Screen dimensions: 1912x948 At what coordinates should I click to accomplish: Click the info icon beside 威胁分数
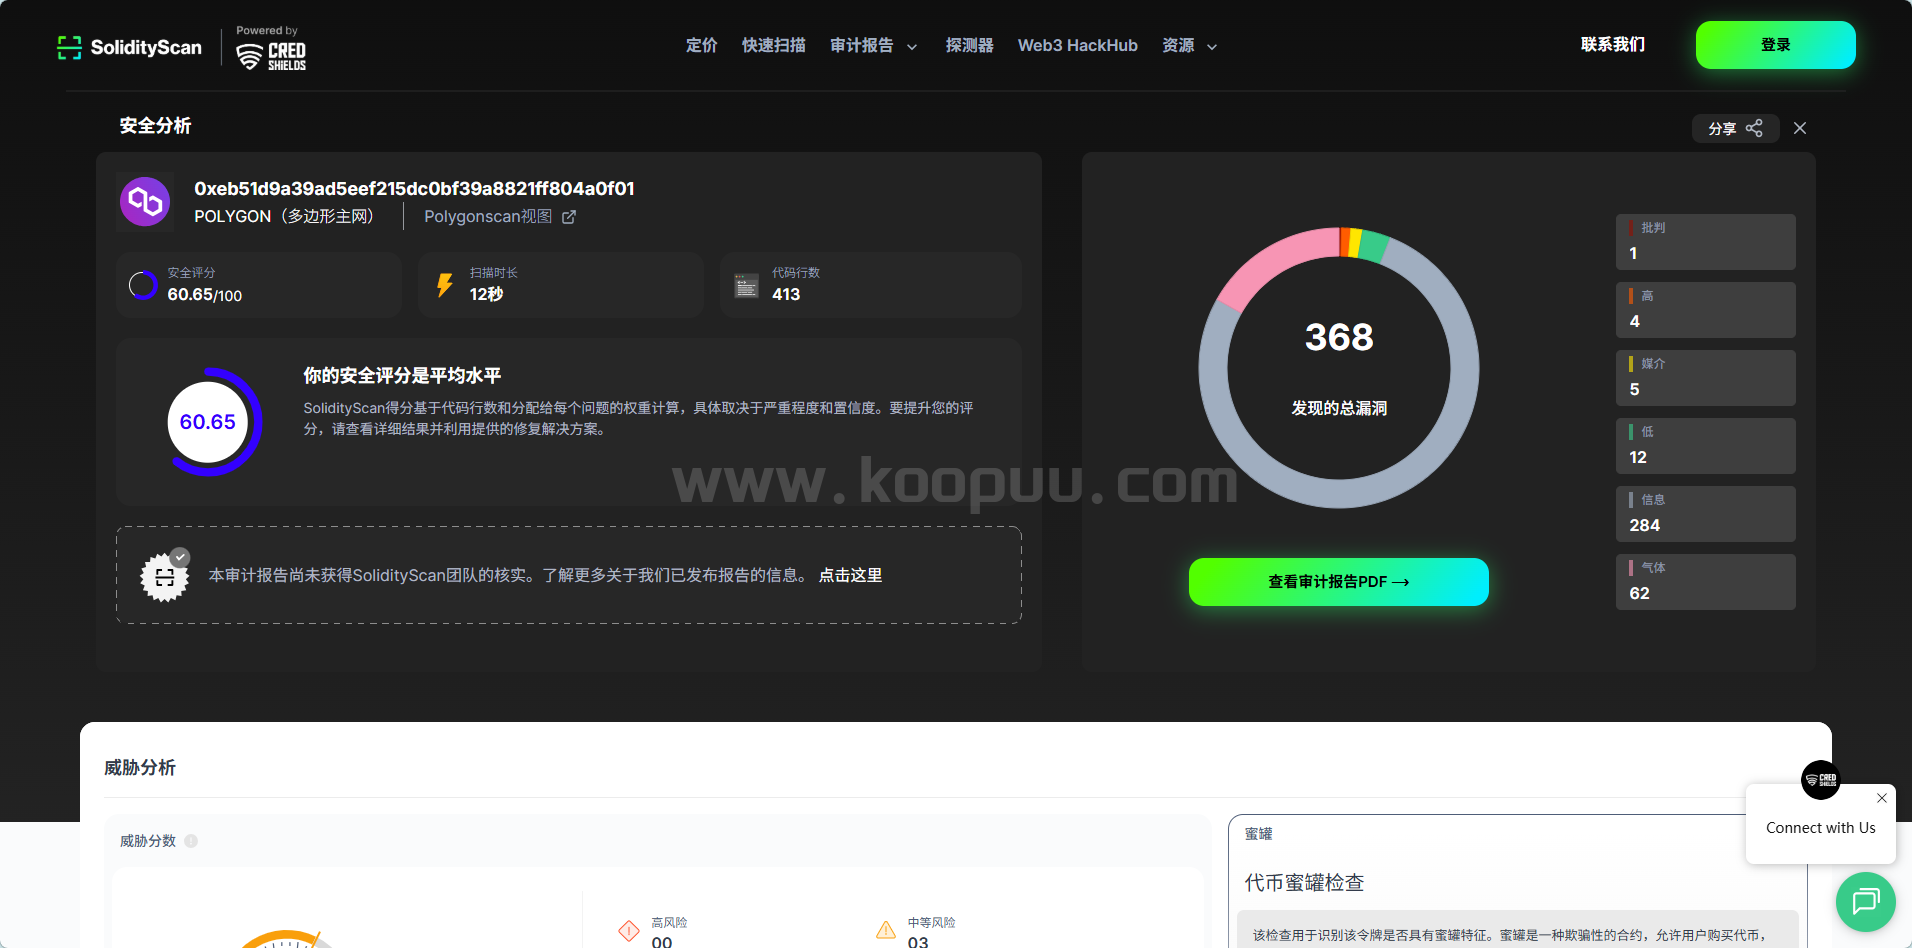pyautogui.click(x=191, y=841)
